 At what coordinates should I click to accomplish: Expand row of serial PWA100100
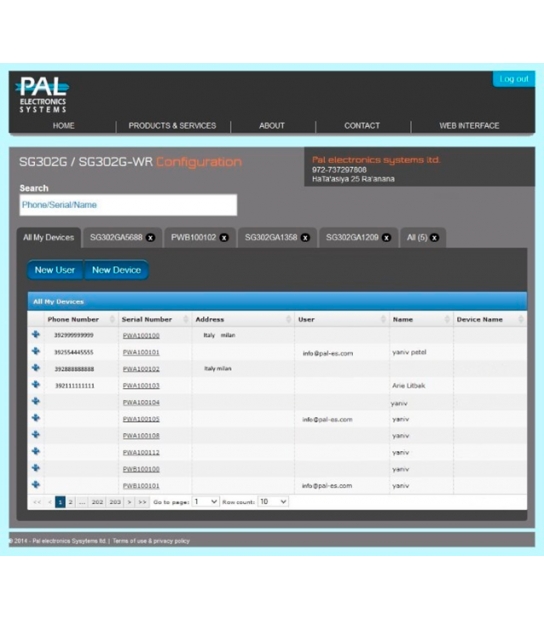pyautogui.click(x=36, y=335)
